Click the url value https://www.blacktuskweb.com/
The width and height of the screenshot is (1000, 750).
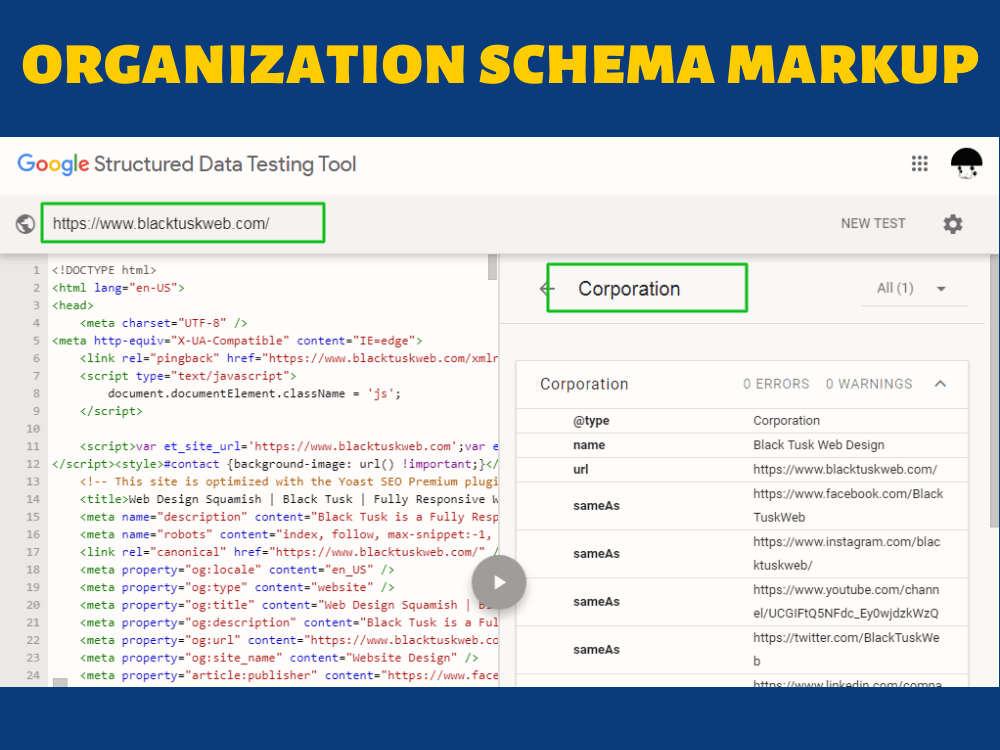pos(845,469)
